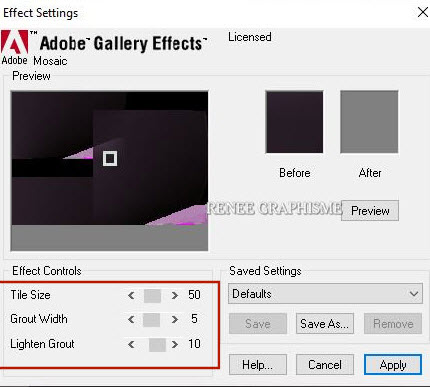Screen dimensions: 430x387
Task: Click the Save As... button
Action: pos(325,323)
